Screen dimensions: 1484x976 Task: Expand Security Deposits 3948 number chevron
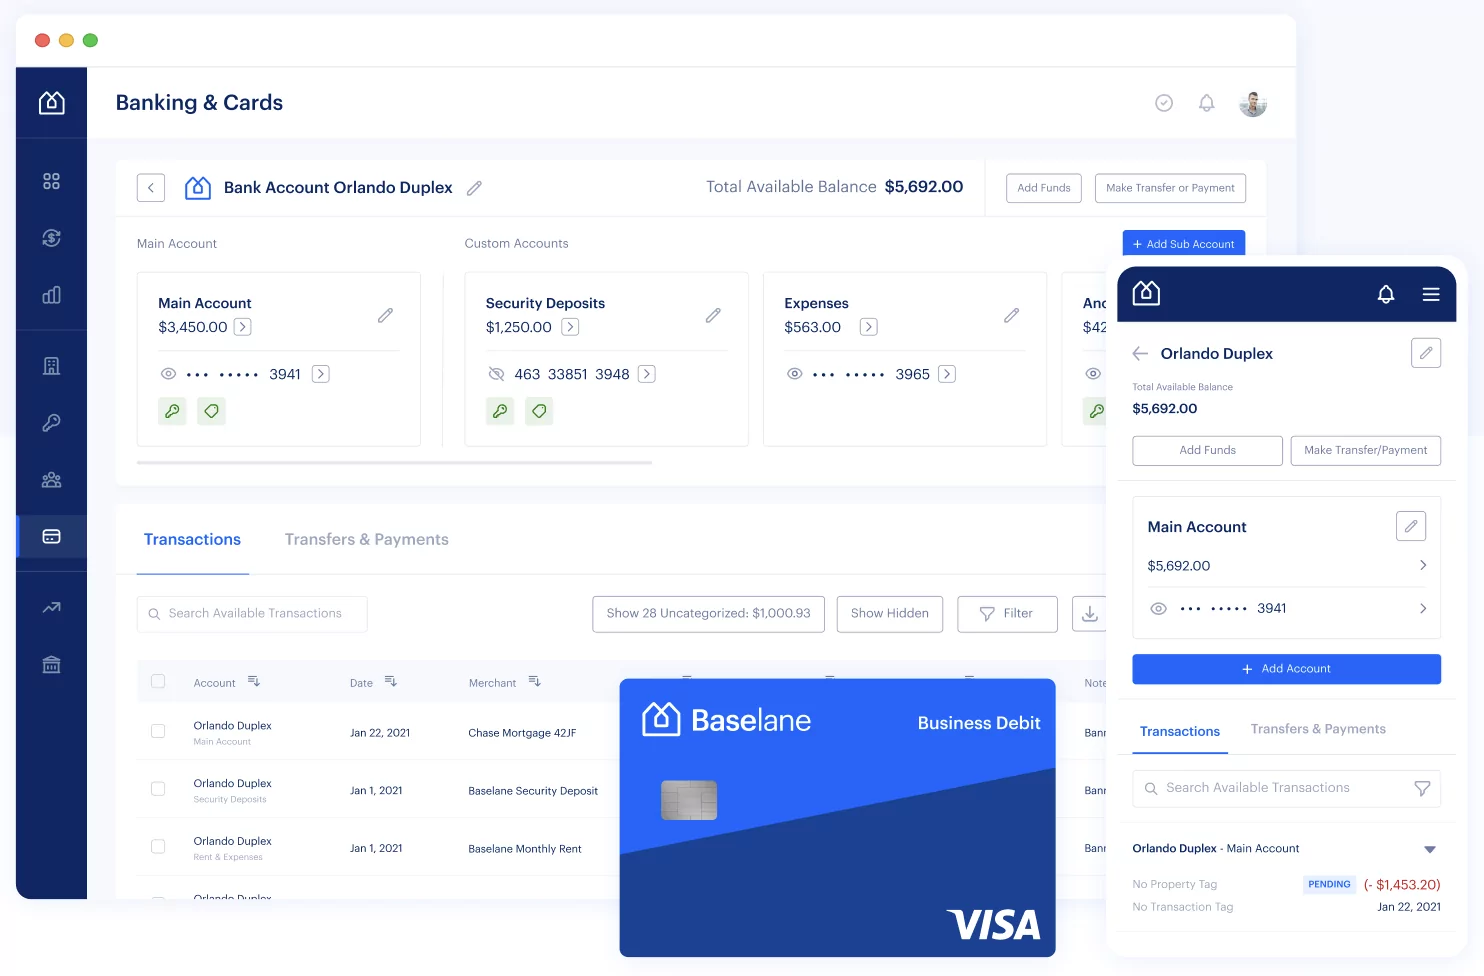pyautogui.click(x=647, y=374)
